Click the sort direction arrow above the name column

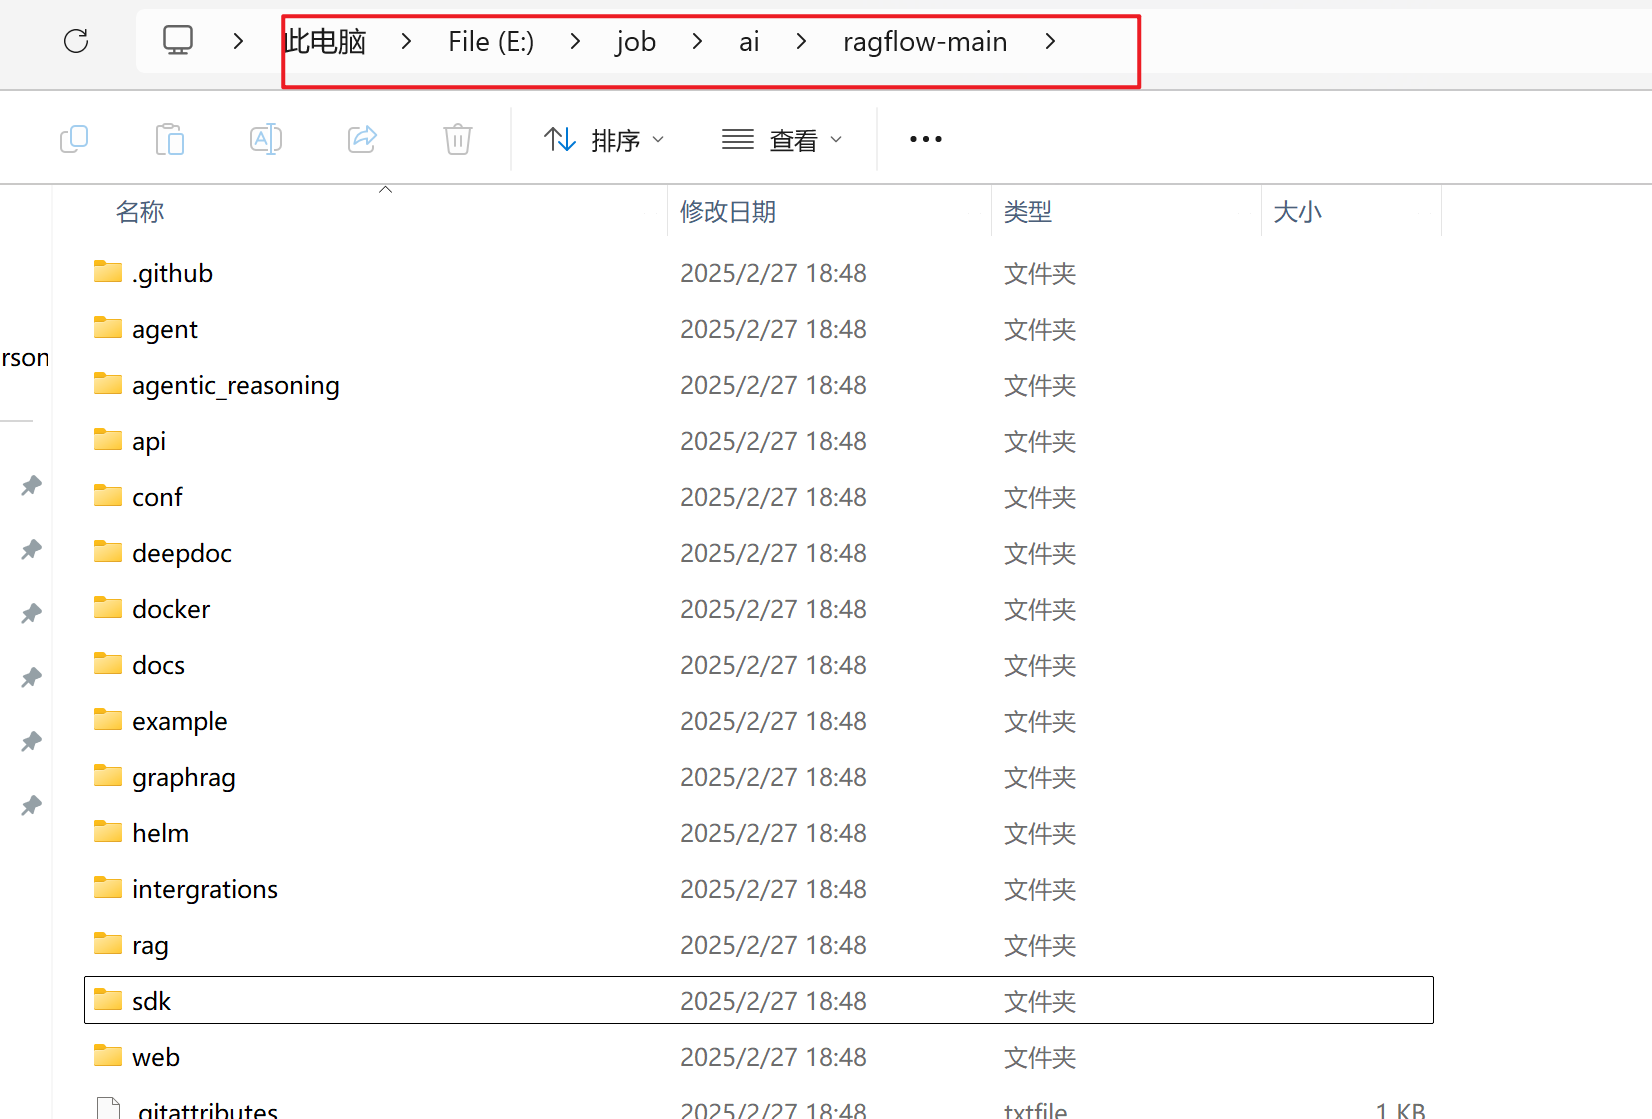point(385,188)
